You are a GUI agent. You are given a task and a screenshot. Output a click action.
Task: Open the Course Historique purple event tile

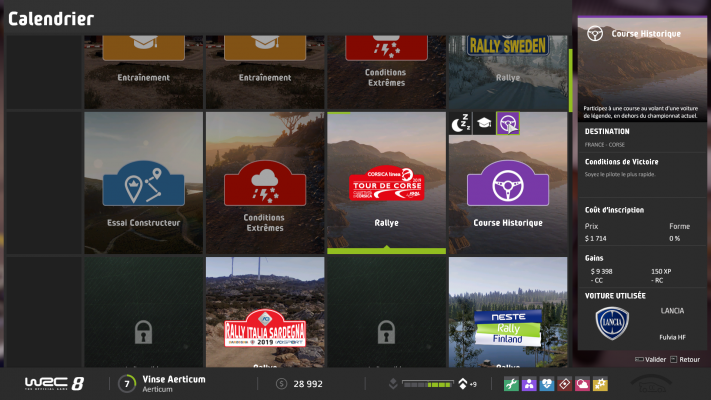pyautogui.click(x=508, y=183)
